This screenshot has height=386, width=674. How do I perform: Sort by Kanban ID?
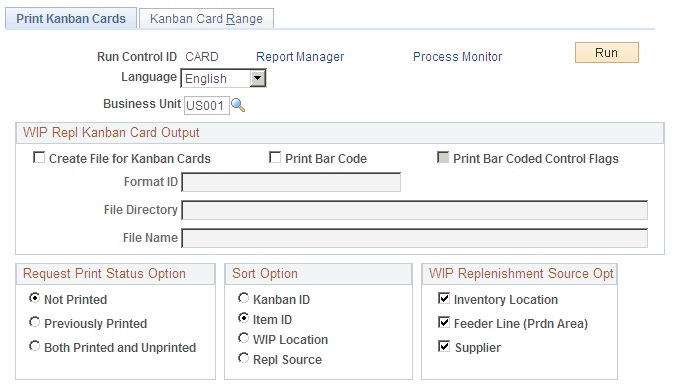click(243, 298)
